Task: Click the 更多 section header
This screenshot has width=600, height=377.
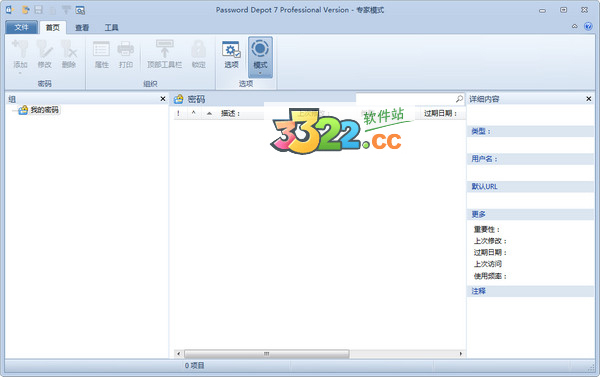Action: (530, 214)
